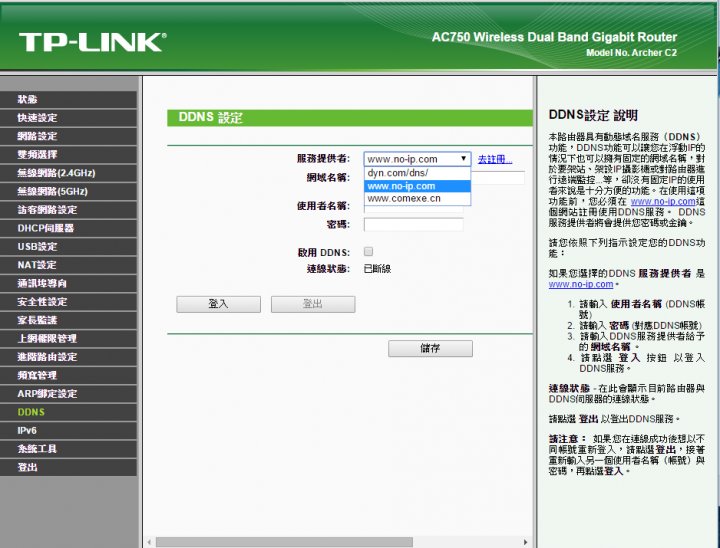720x548 pixels.
Task: Collapse the 服務提供者 provider dropdown
Action: (x=417, y=159)
